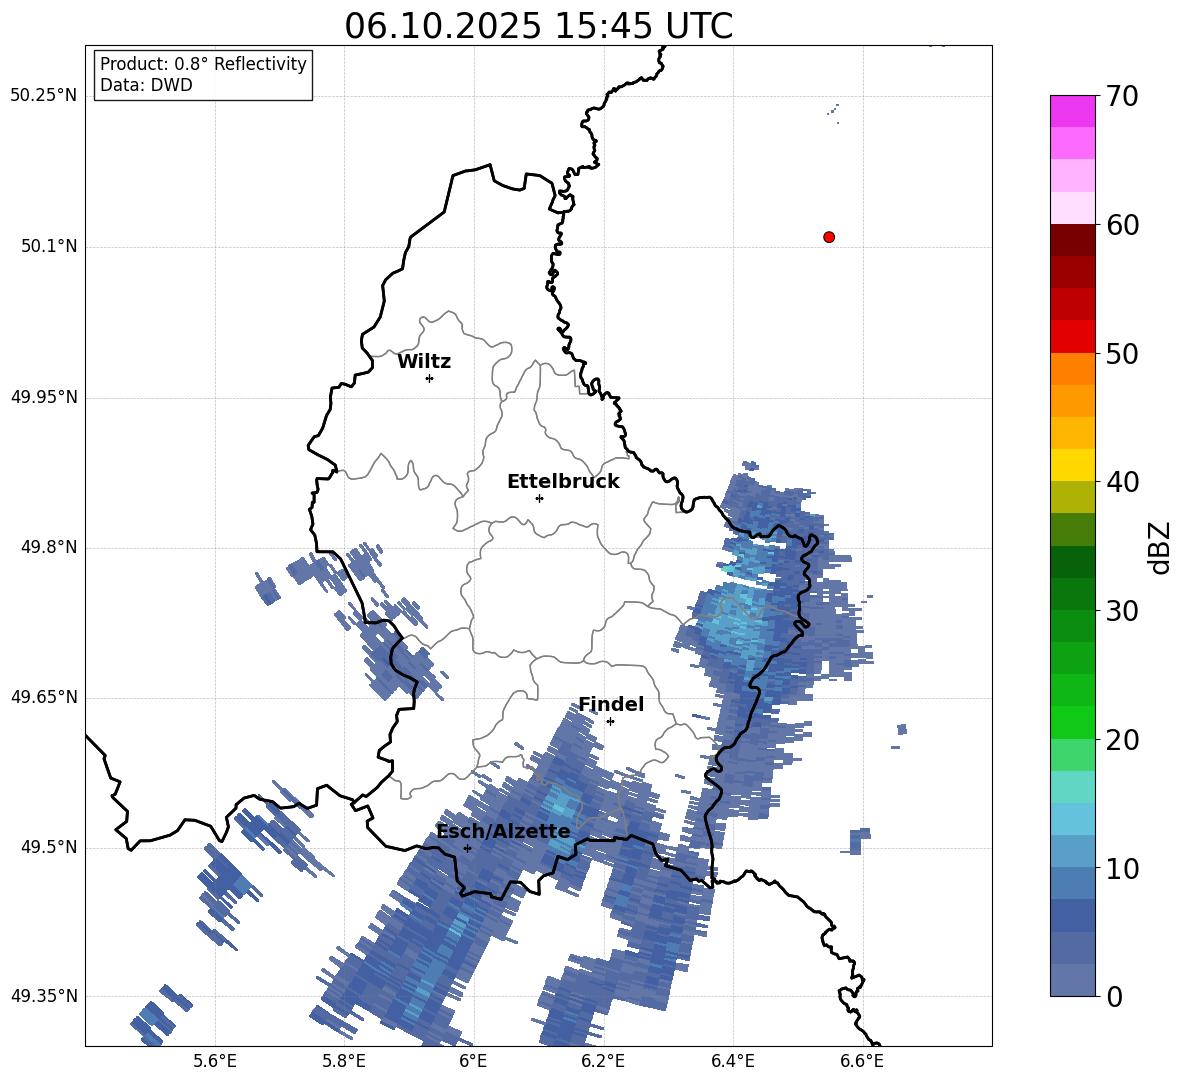The image size is (1184, 1081).
Task: Click the colorbar tick label 50
Action: click(x=1122, y=353)
